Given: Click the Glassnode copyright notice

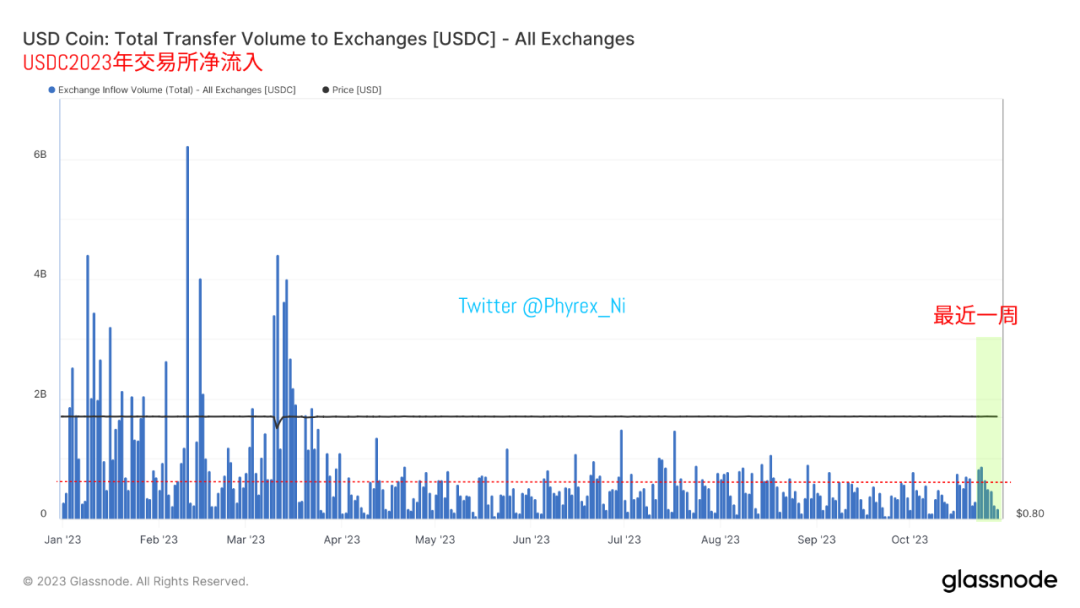Looking at the screenshot, I should point(136,582).
